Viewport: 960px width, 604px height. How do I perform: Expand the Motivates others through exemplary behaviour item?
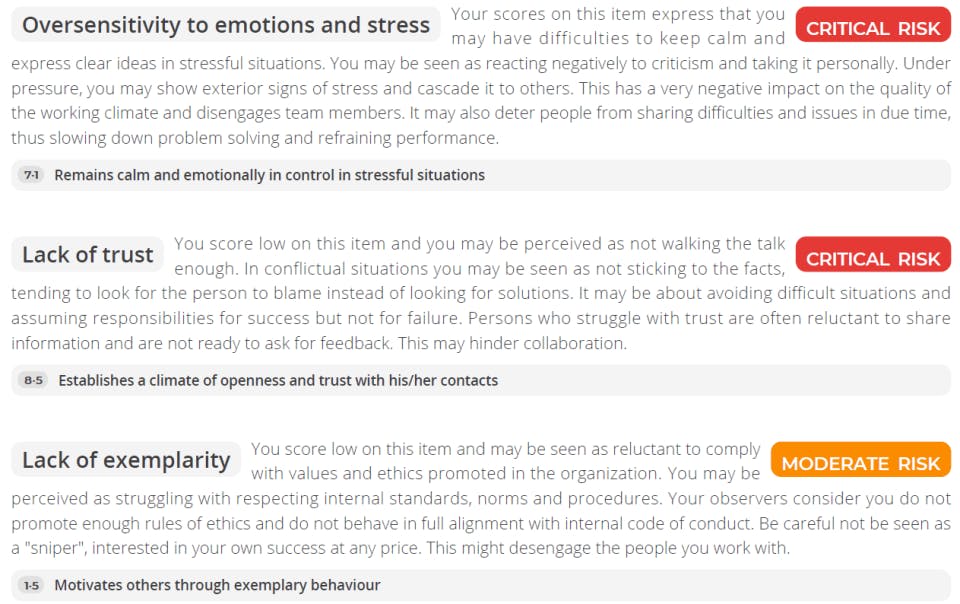point(217,585)
